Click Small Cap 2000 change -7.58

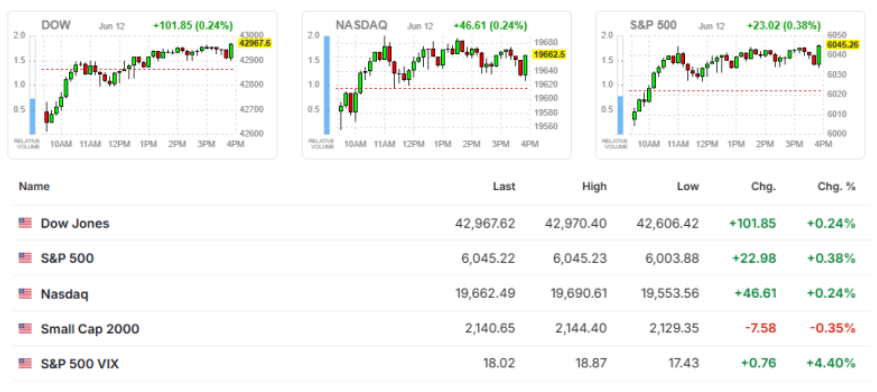pyautogui.click(x=761, y=329)
